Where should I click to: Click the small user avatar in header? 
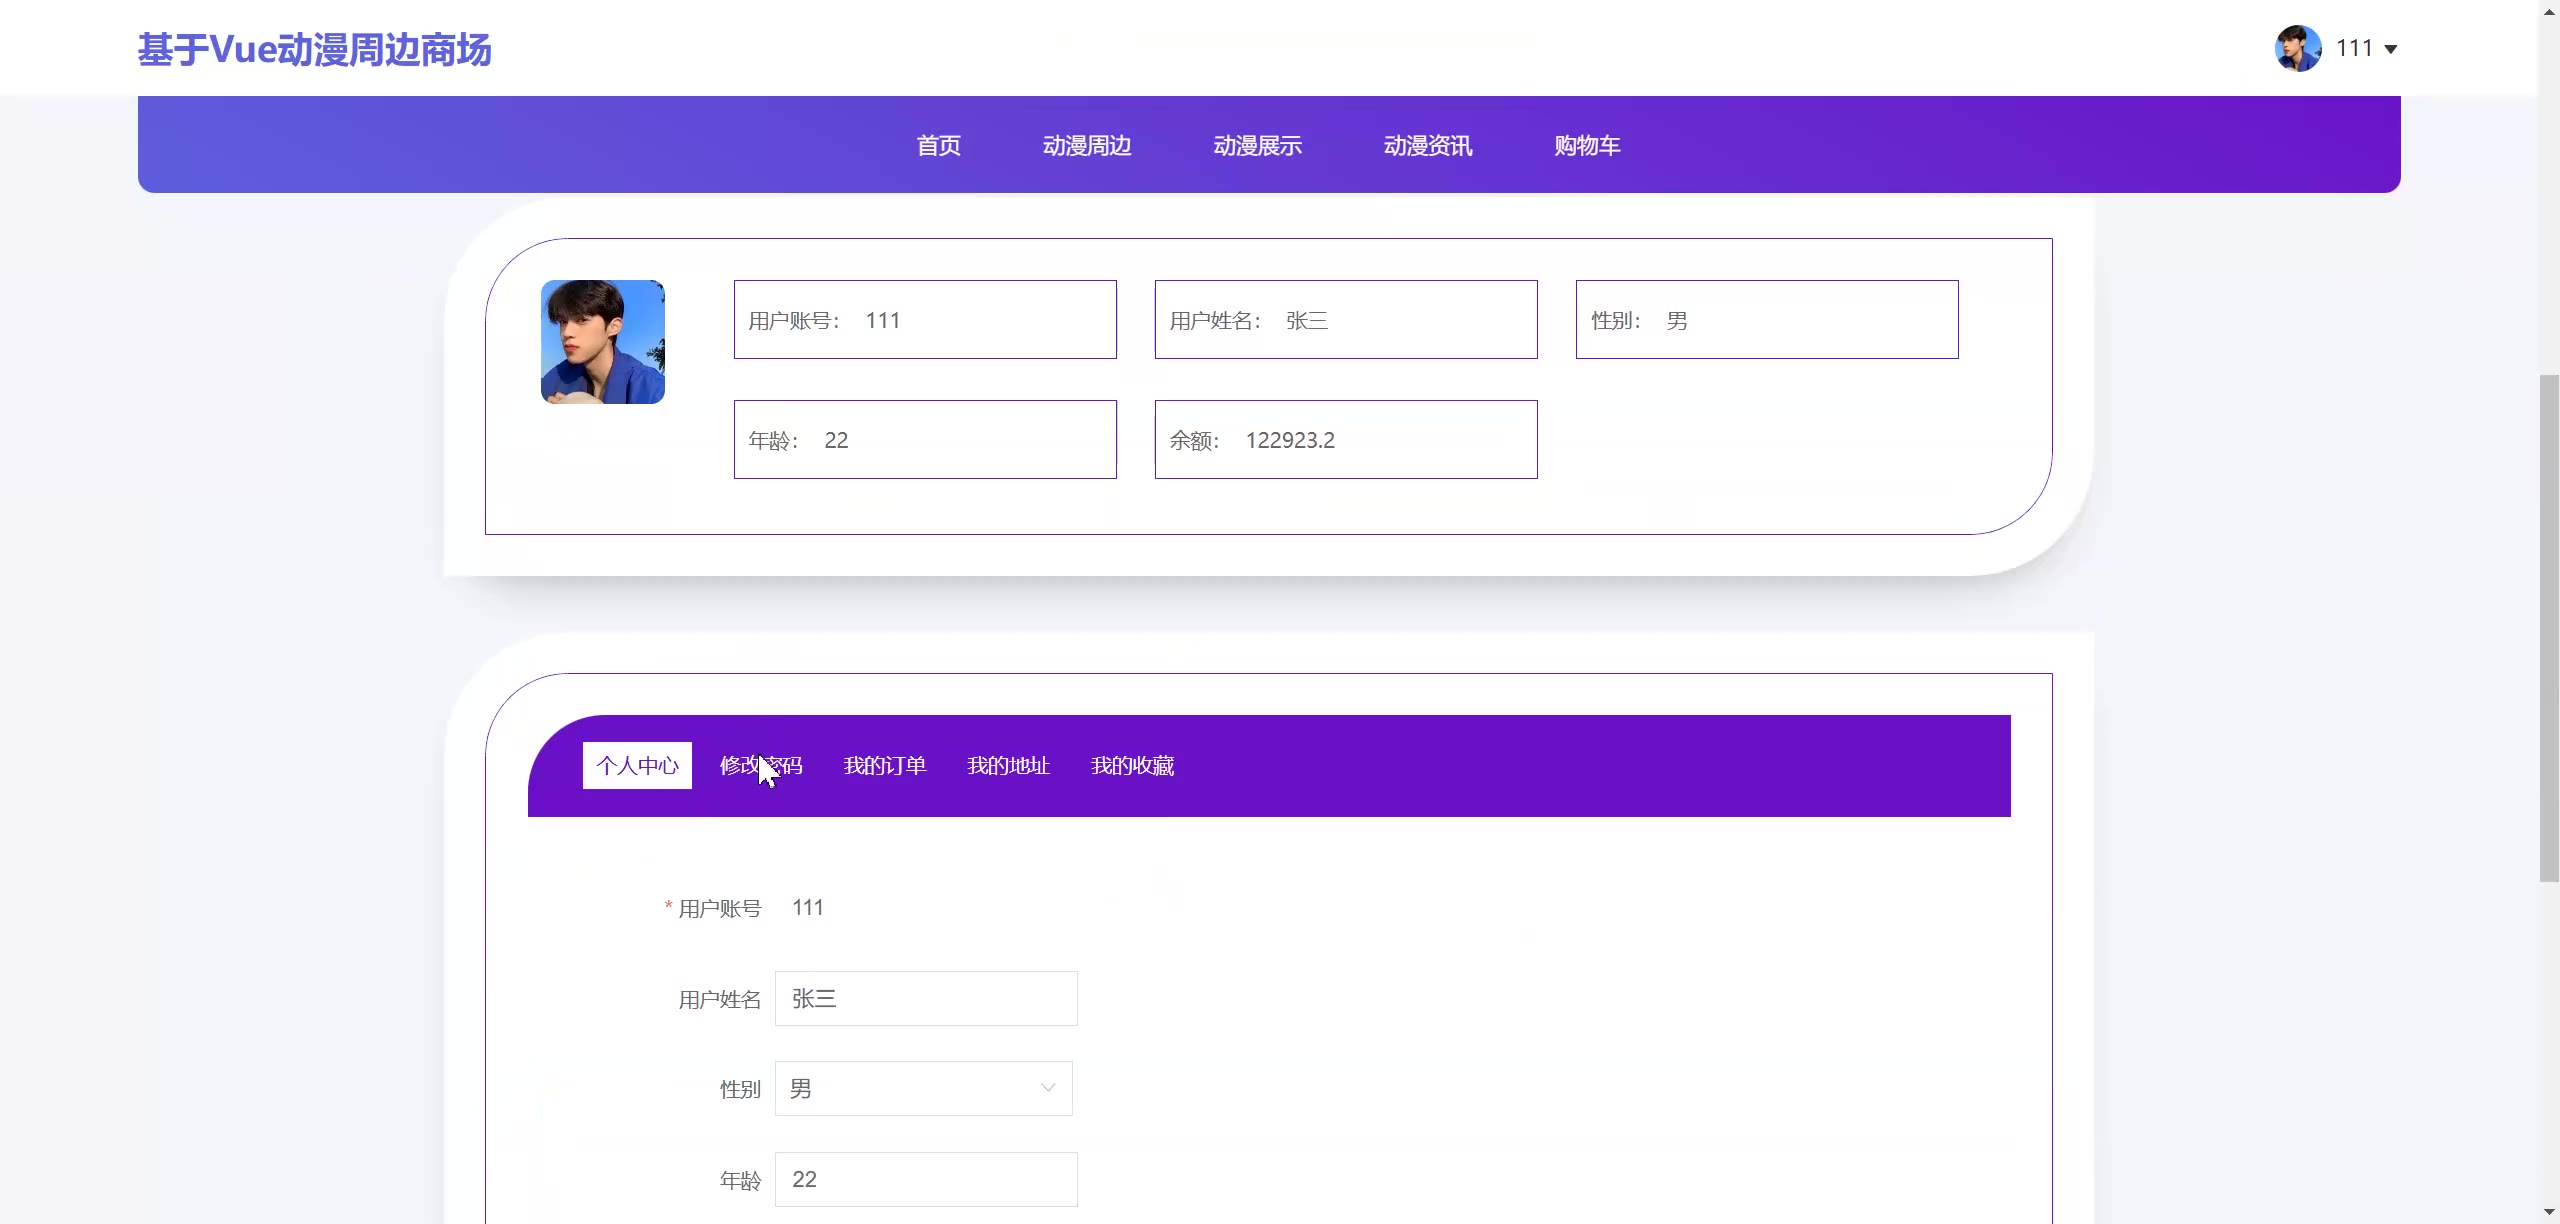(2297, 48)
